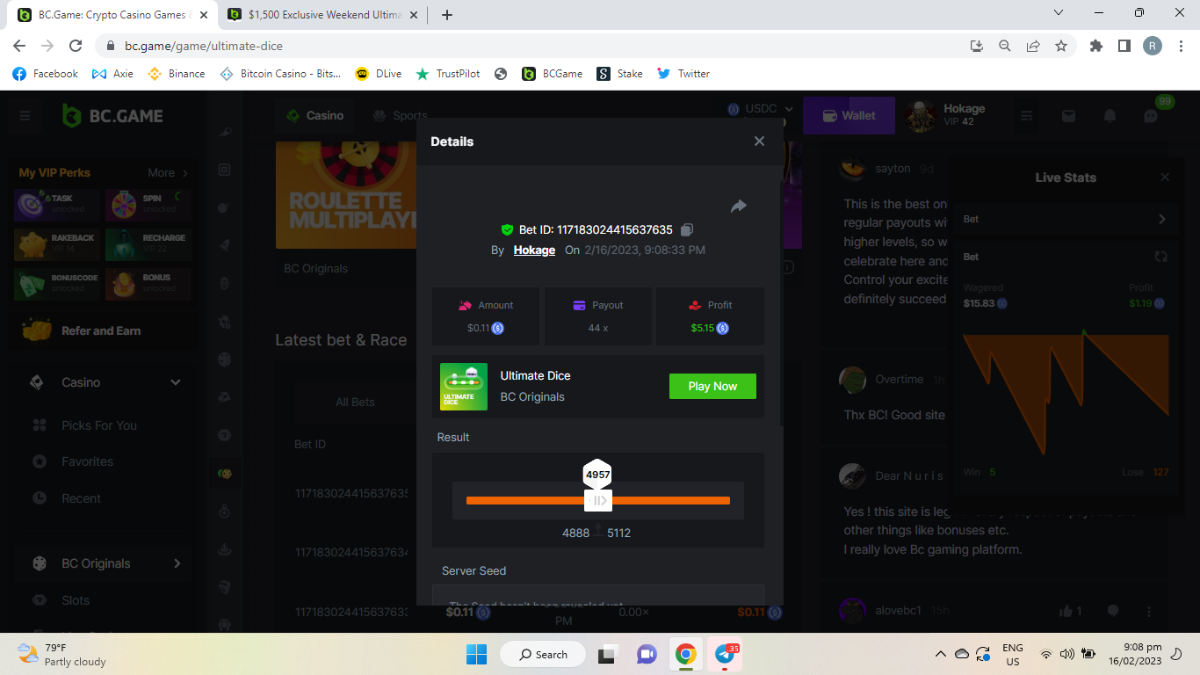Open chat icon with 99 badge
This screenshot has height=675, width=1200.
(x=1151, y=116)
